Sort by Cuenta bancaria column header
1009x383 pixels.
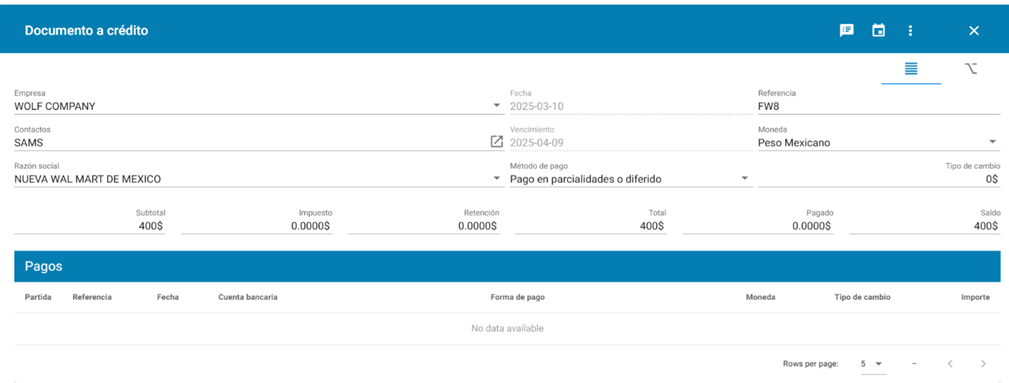(x=248, y=297)
